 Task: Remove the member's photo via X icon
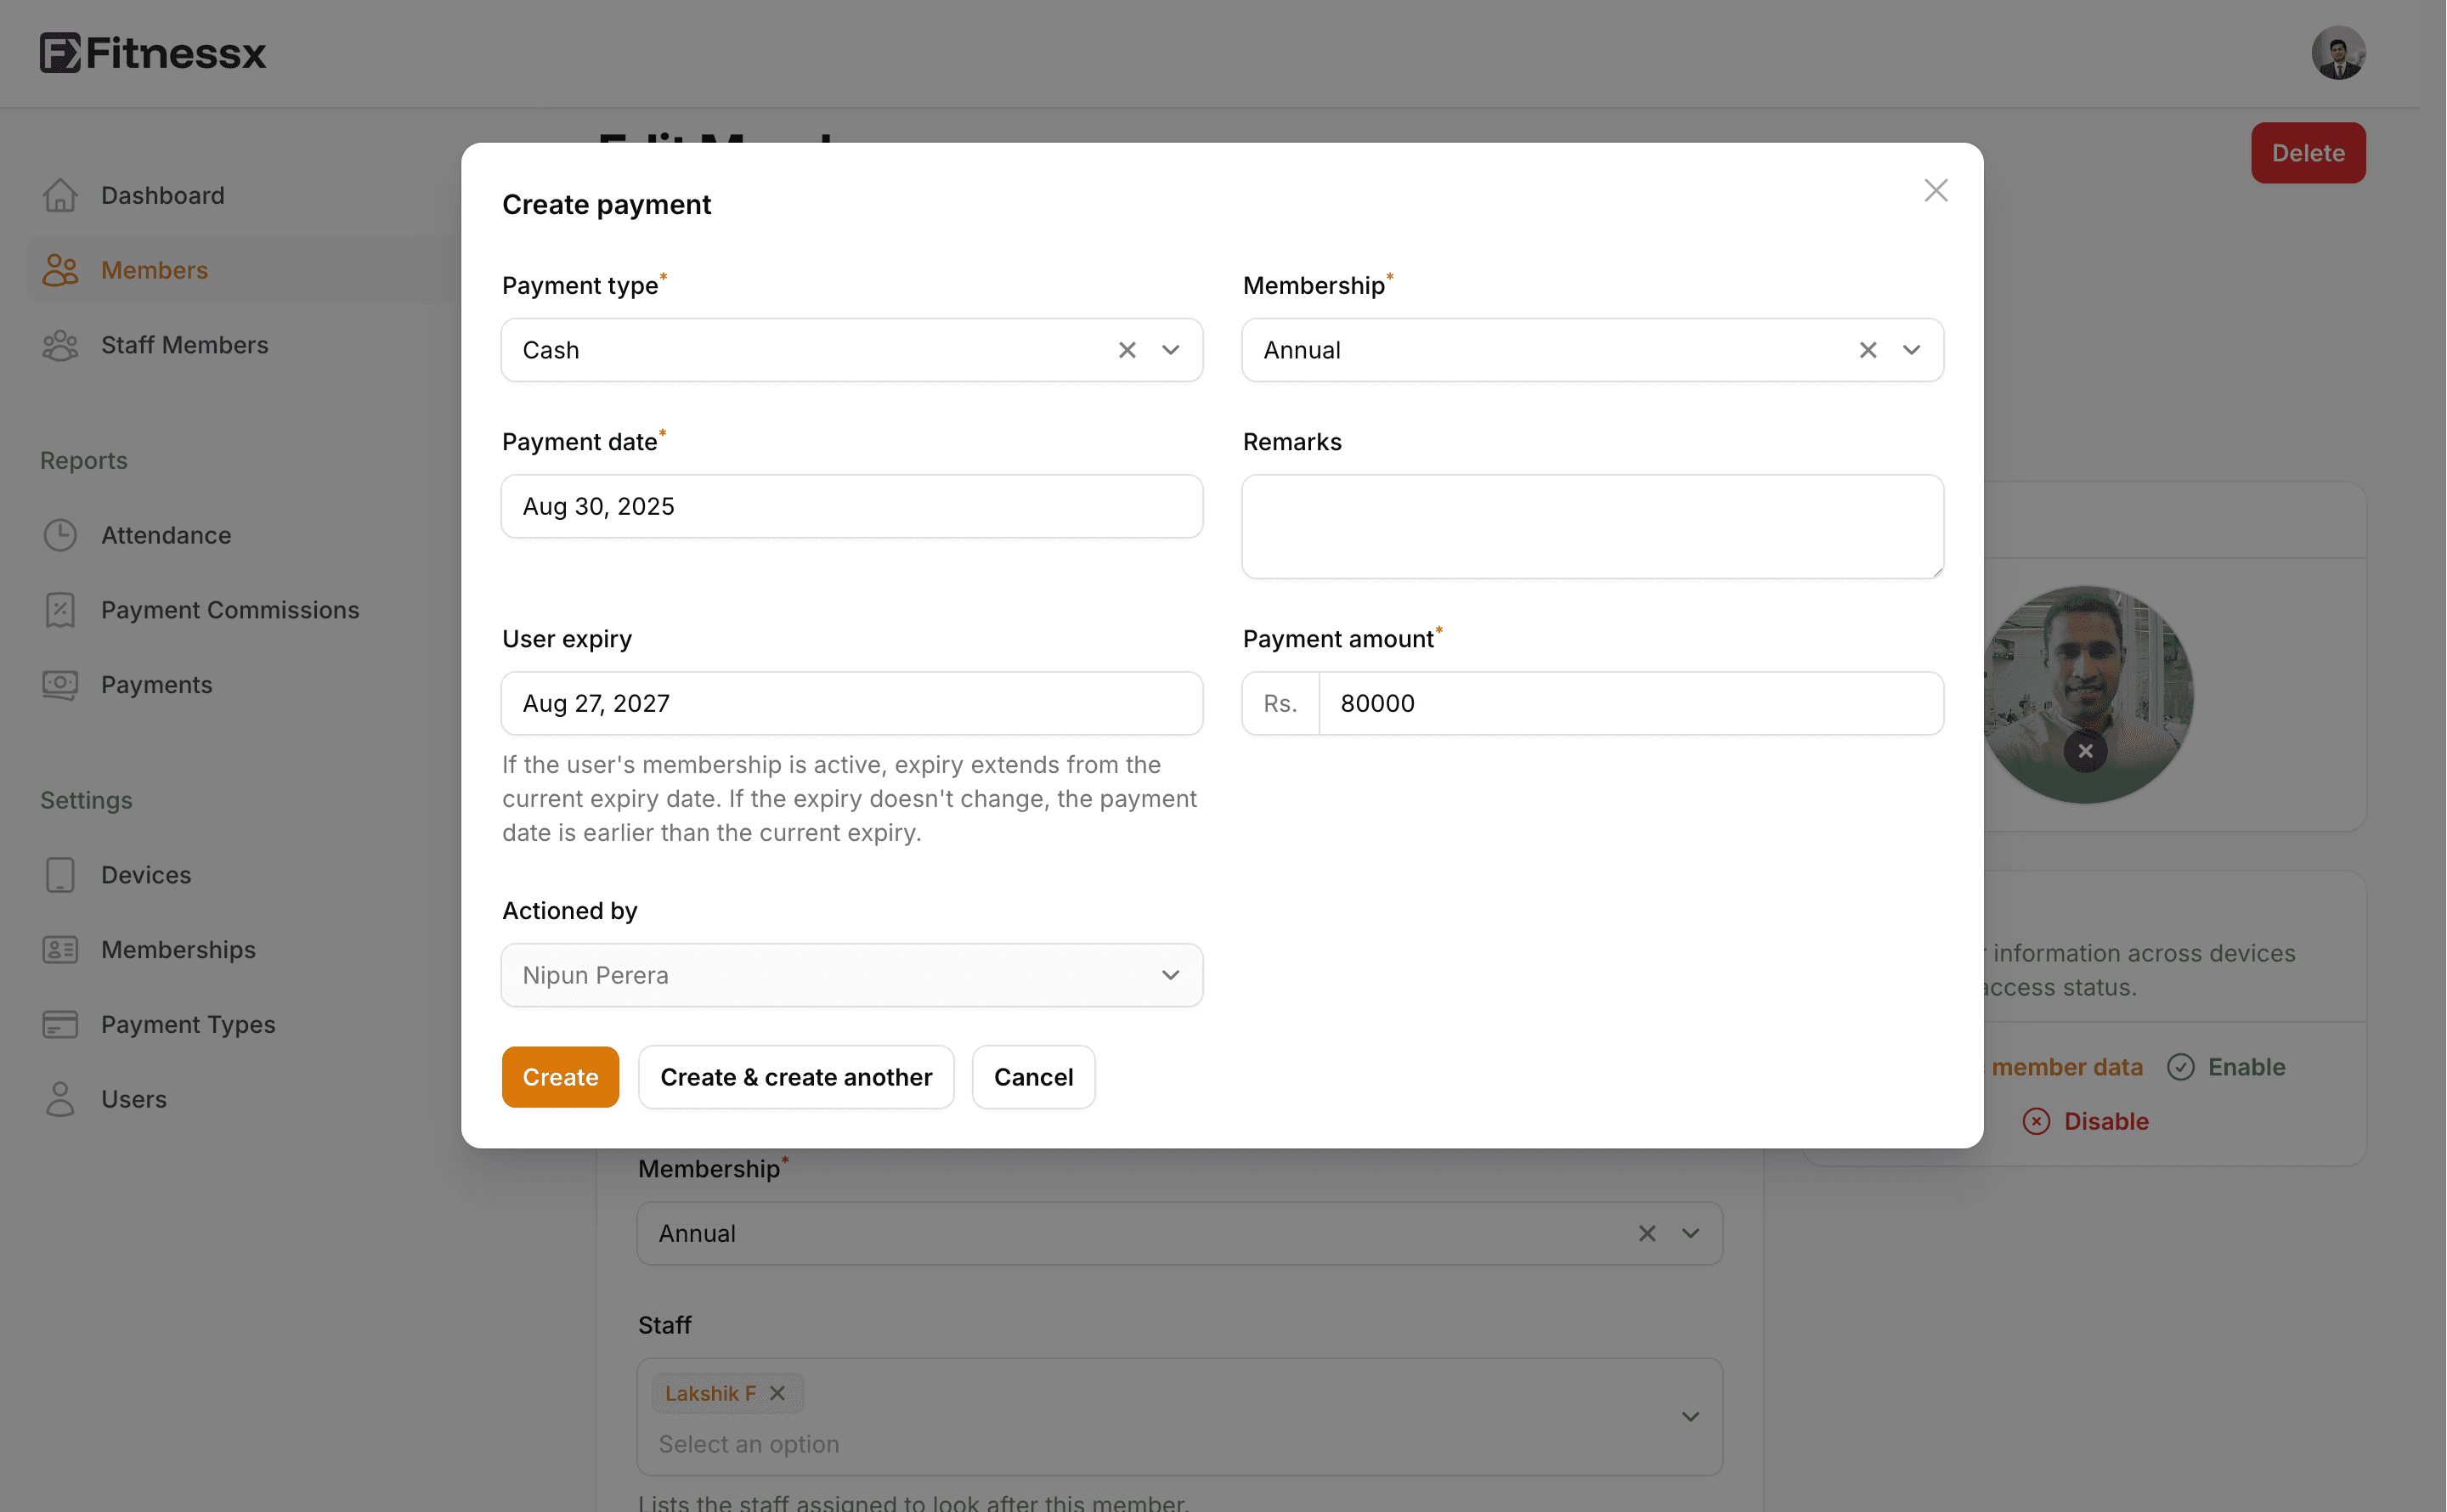pyautogui.click(x=2087, y=750)
